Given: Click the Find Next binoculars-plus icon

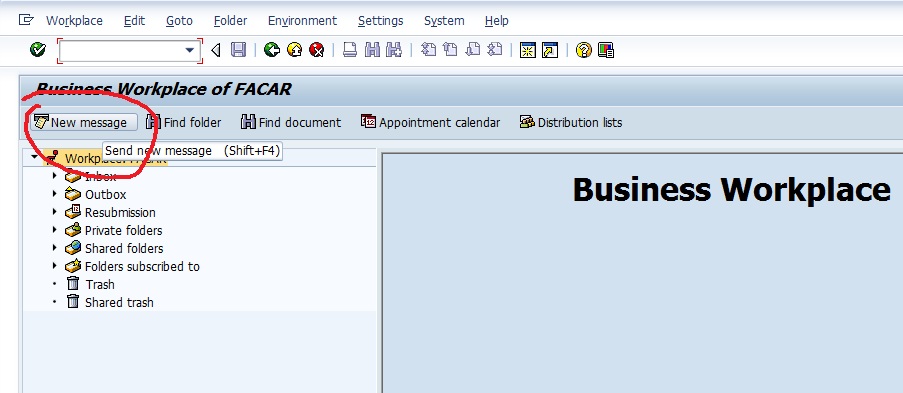Looking at the screenshot, I should click(394, 50).
